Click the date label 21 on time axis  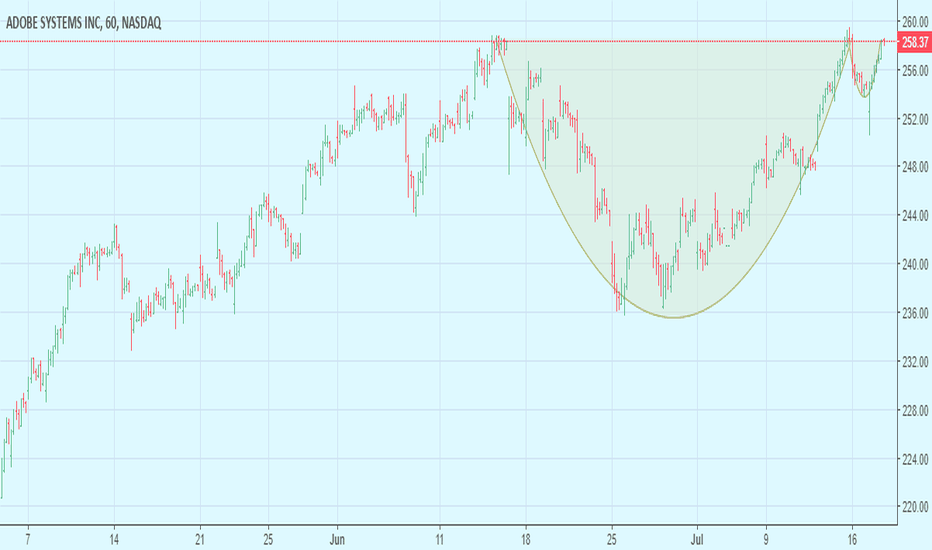pos(200,540)
